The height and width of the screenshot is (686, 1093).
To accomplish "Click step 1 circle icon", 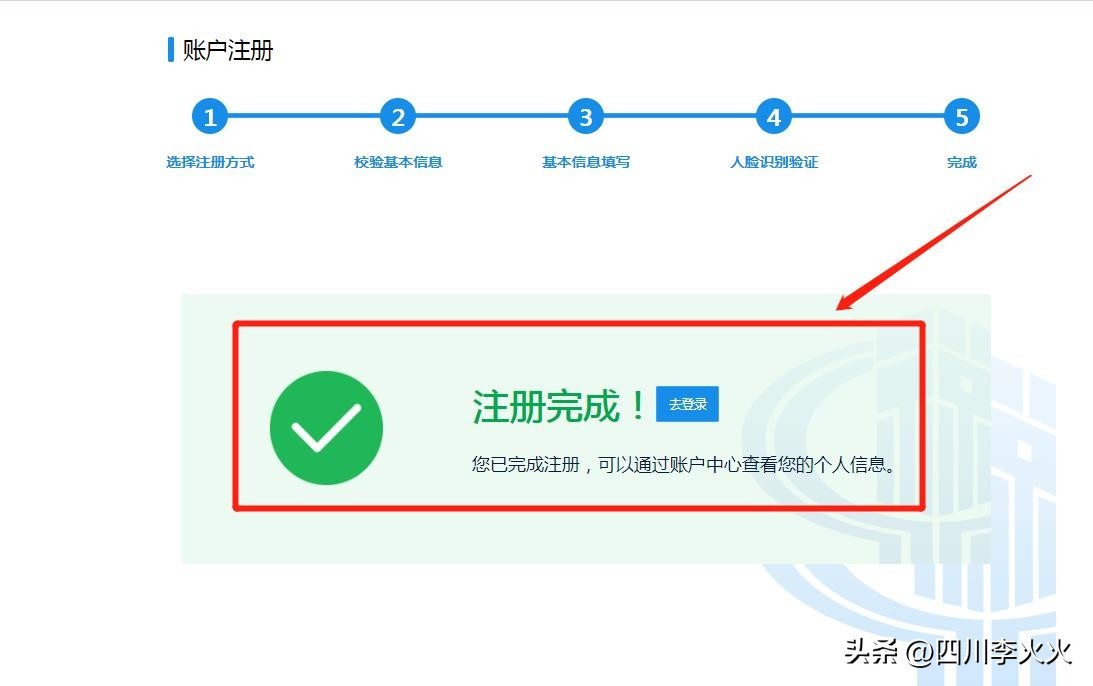I will point(210,116).
